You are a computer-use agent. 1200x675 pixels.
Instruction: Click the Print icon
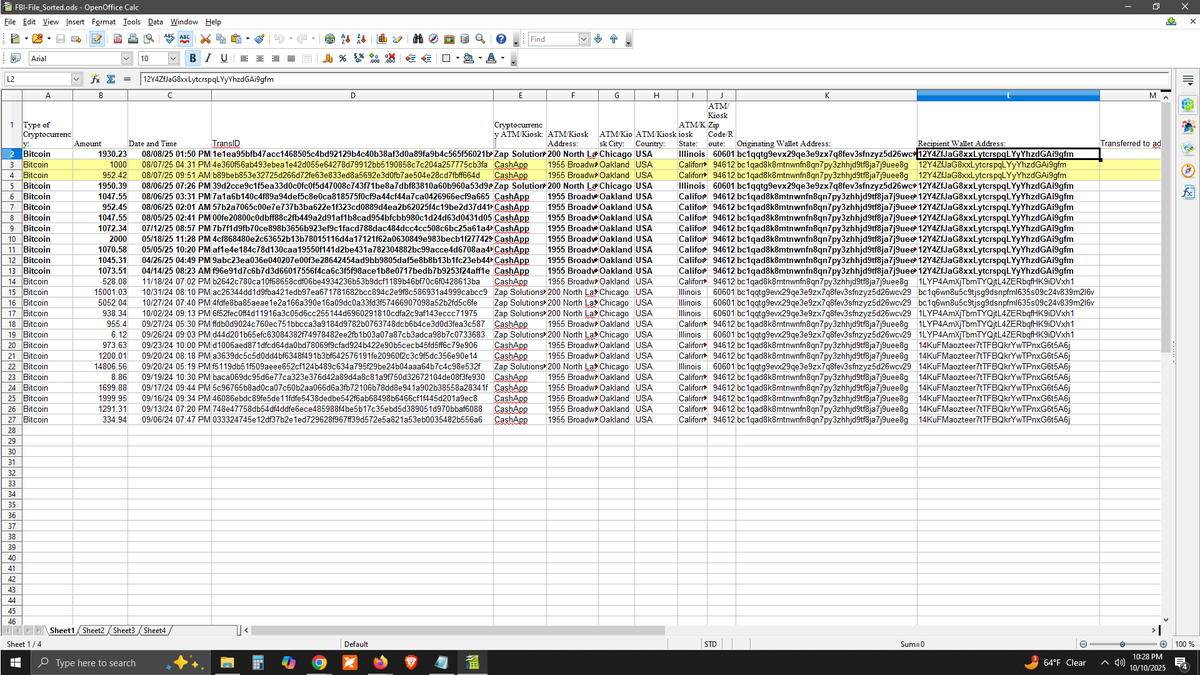[x=133, y=39]
